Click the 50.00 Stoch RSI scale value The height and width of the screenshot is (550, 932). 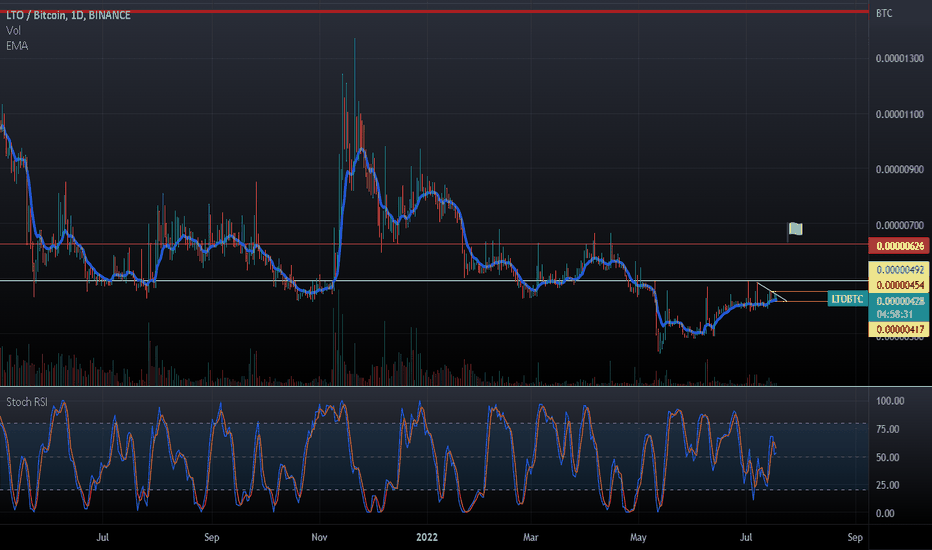[887, 457]
